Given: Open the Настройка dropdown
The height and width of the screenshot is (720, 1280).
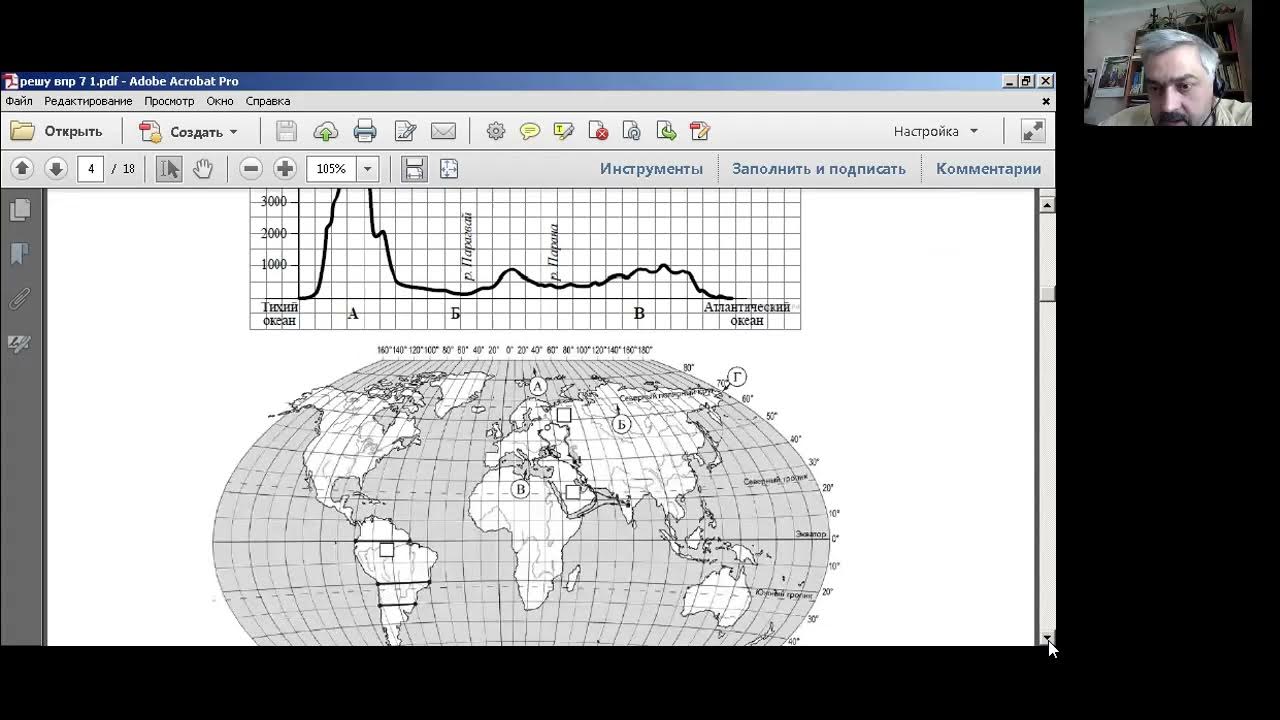Looking at the screenshot, I should [x=936, y=131].
